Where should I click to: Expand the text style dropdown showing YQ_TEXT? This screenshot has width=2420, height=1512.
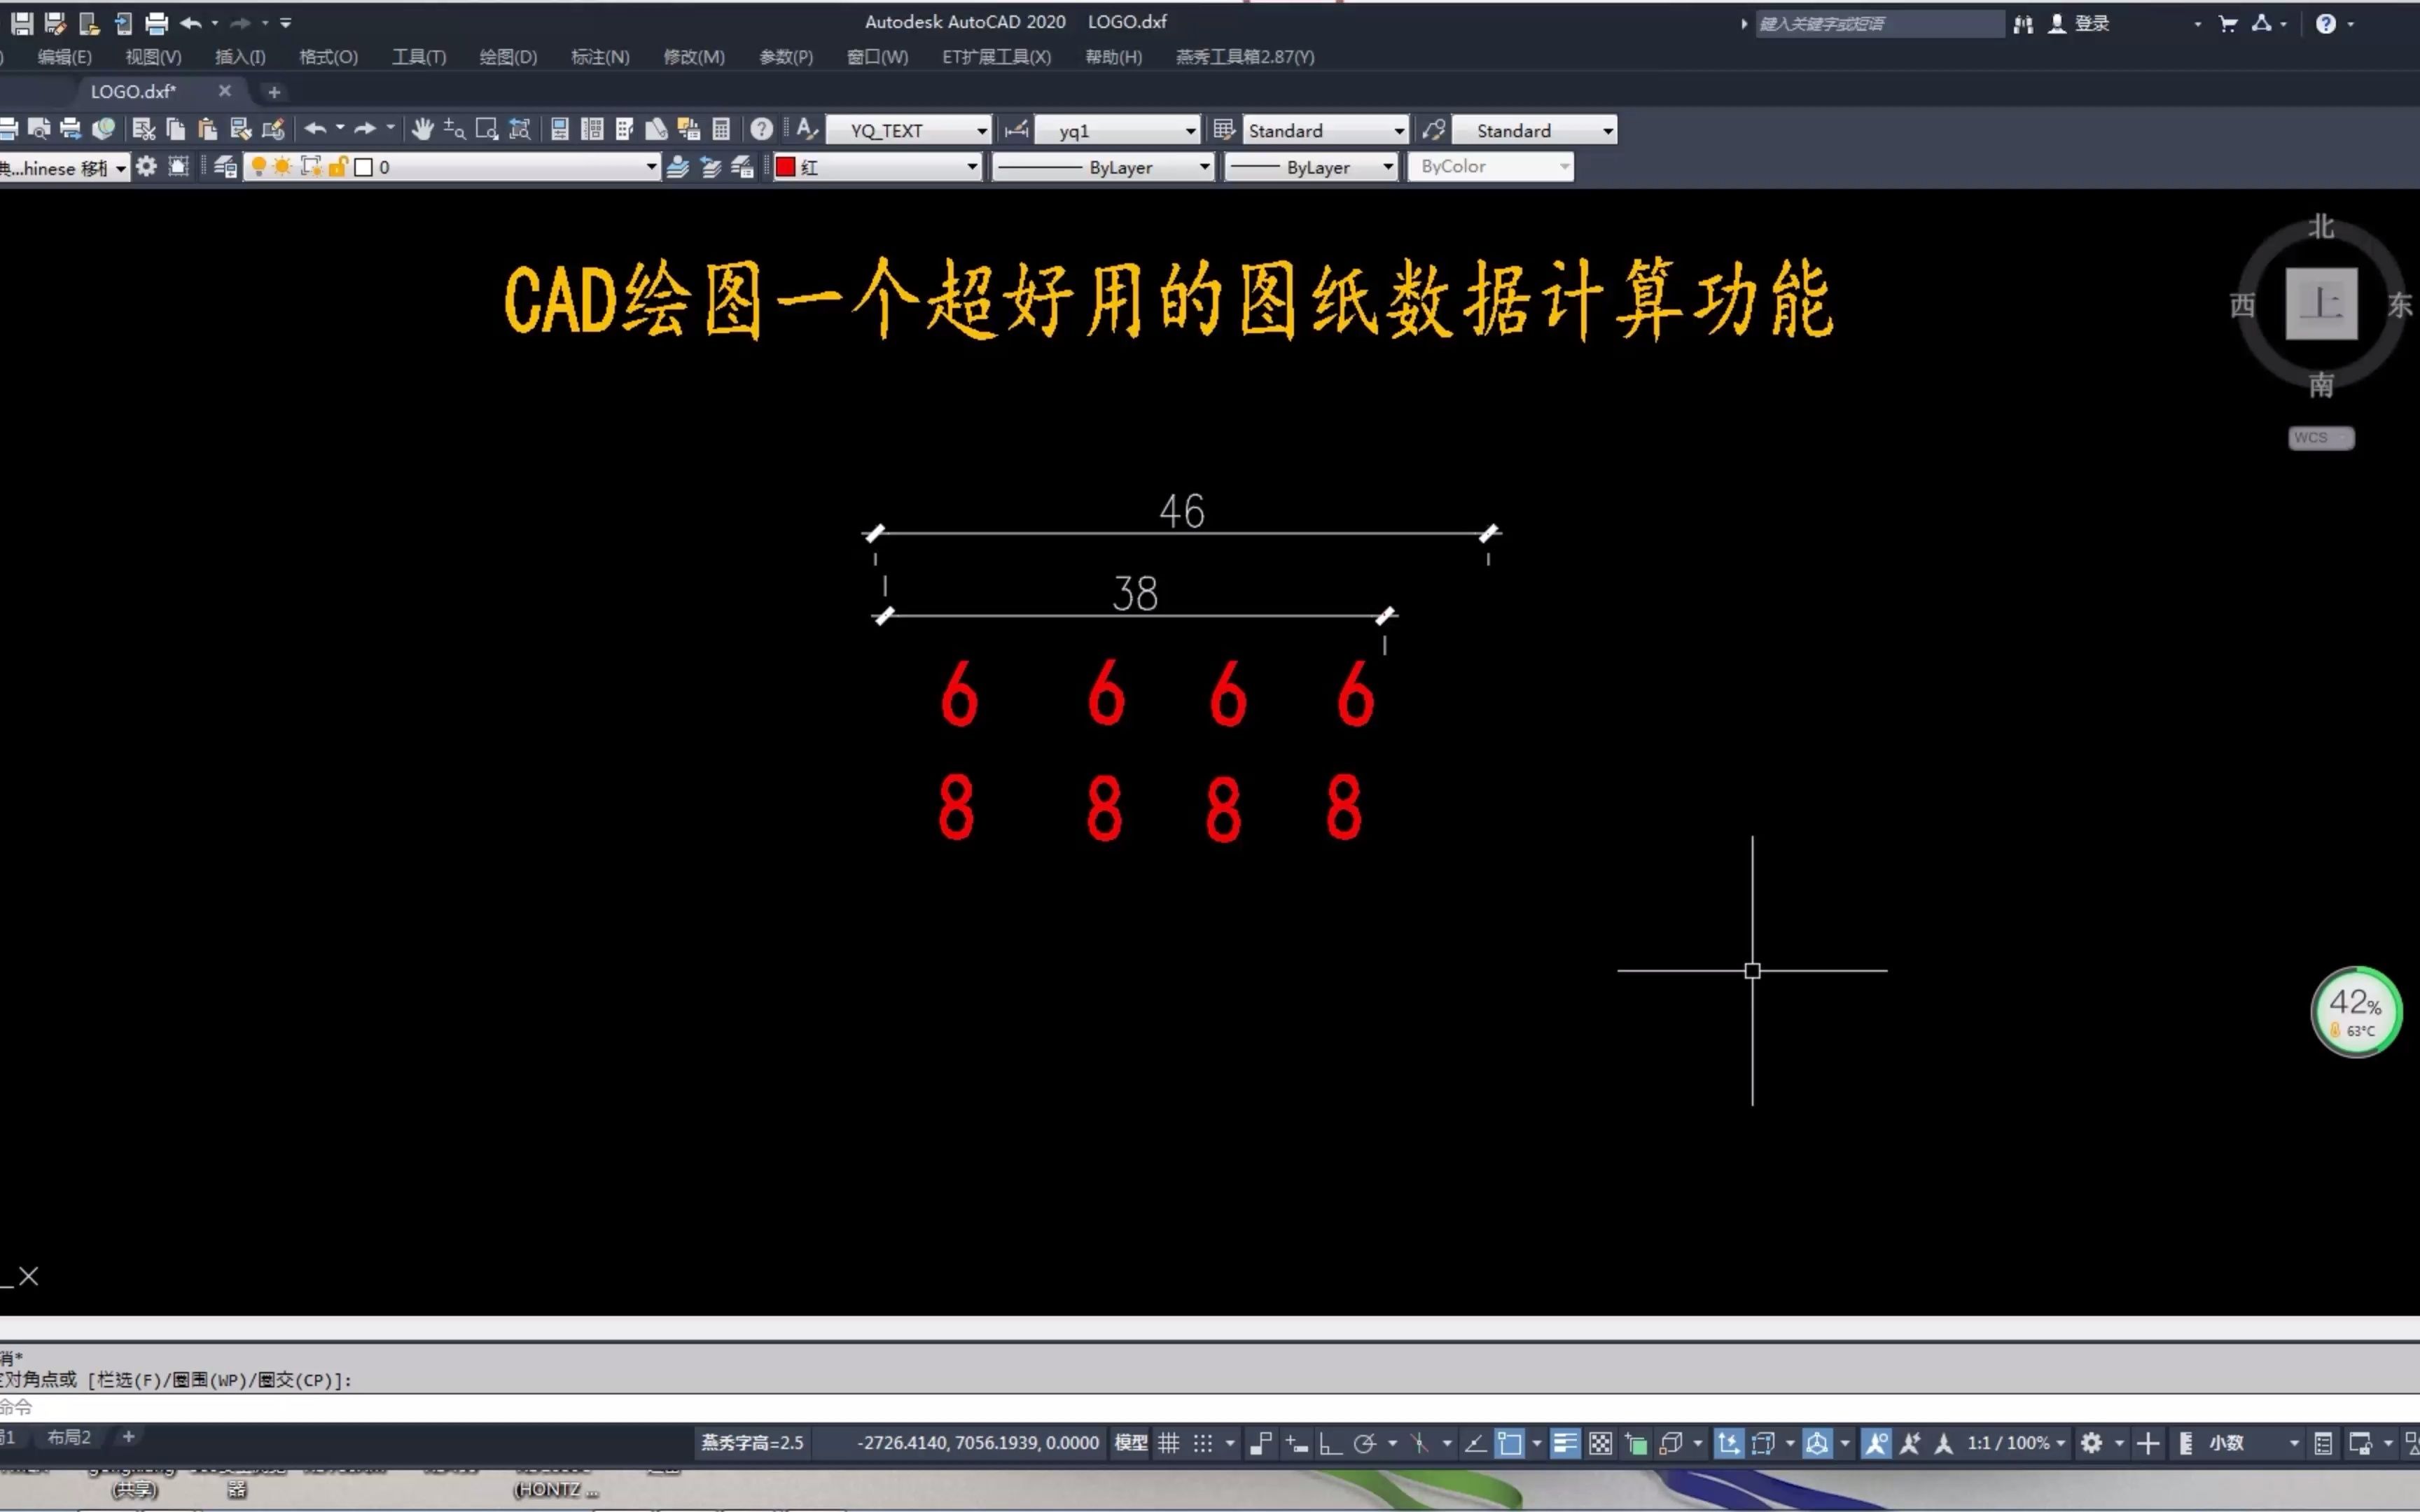pyautogui.click(x=981, y=131)
